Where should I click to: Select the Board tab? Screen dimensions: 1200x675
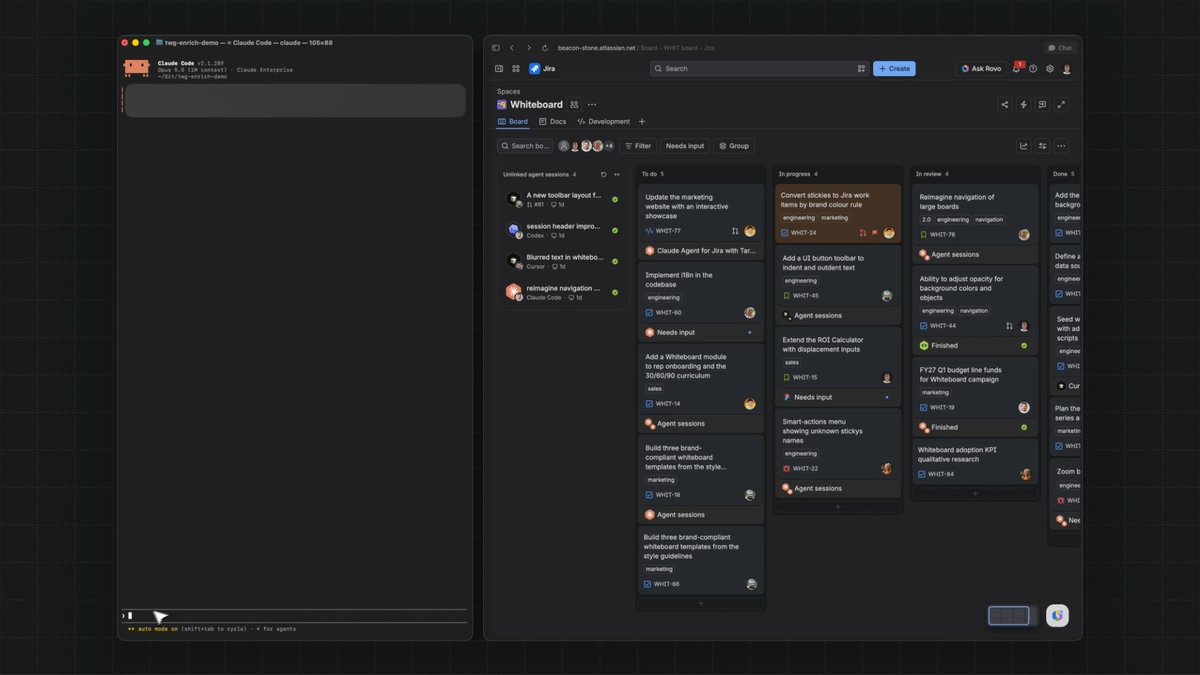click(x=513, y=122)
